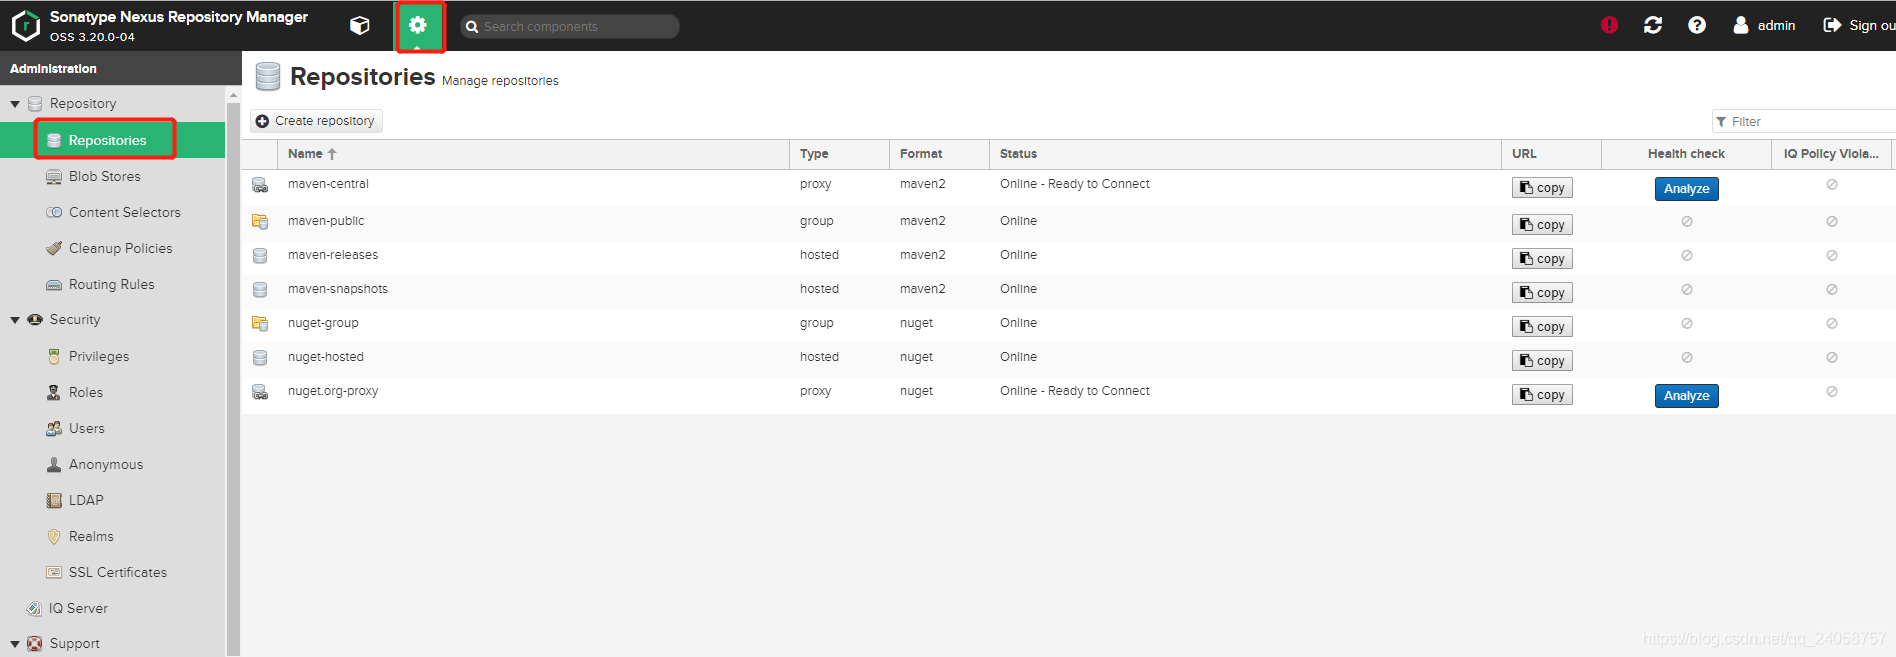This screenshot has width=1896, height=657.
Task: Sort by the Type column header
Action: [x=839, y=154]
